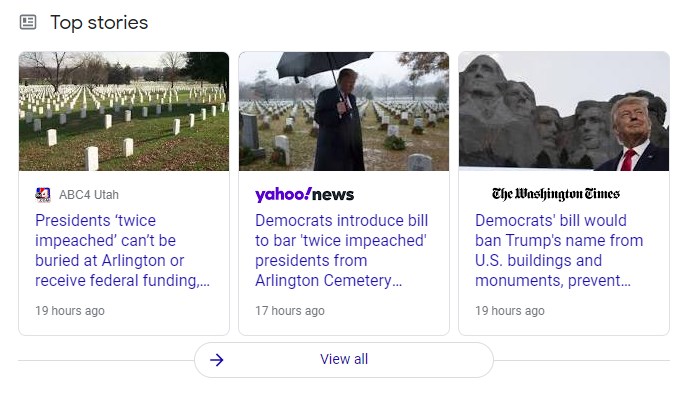Click "17 hours ago" on Yahoo News card
The image size is (685, 398).
click(290, 311)
